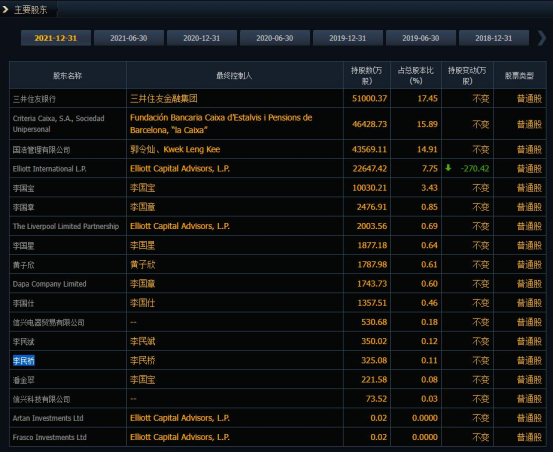
Task: View the 2020-06-30 shareholder data
Action: point(275,38)
